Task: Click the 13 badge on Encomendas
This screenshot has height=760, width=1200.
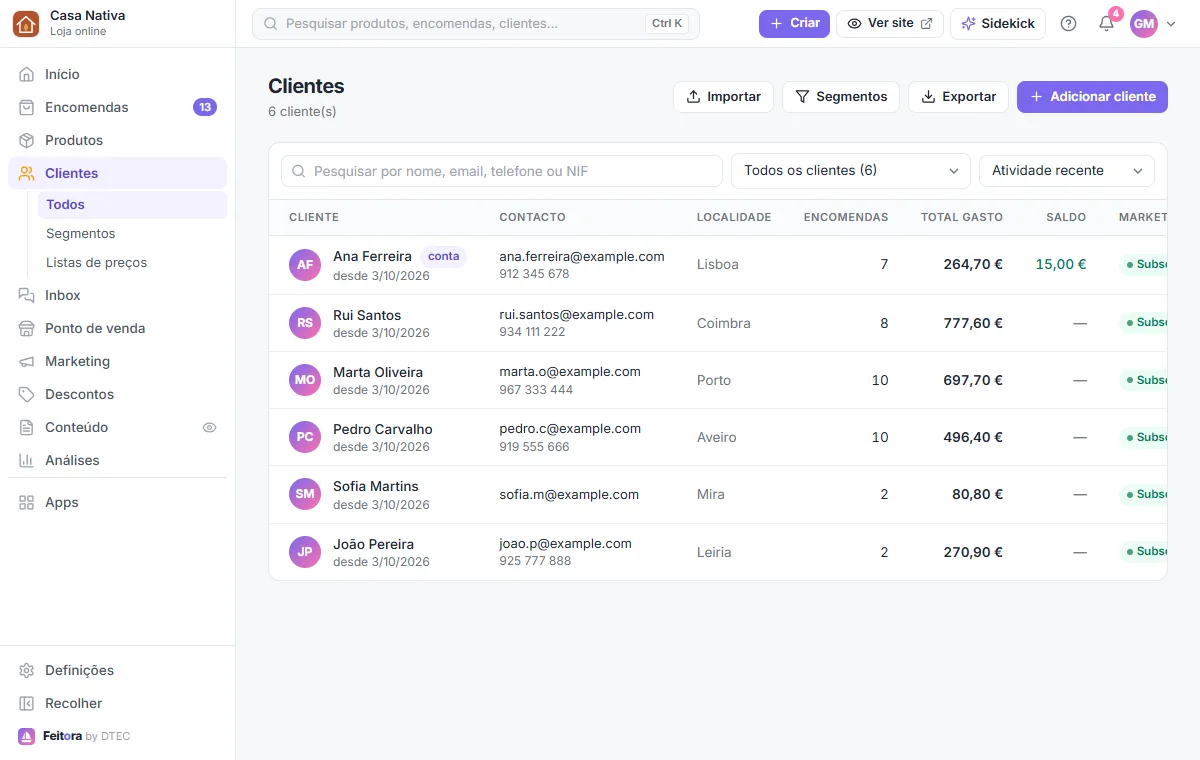Action: point(205,107)
